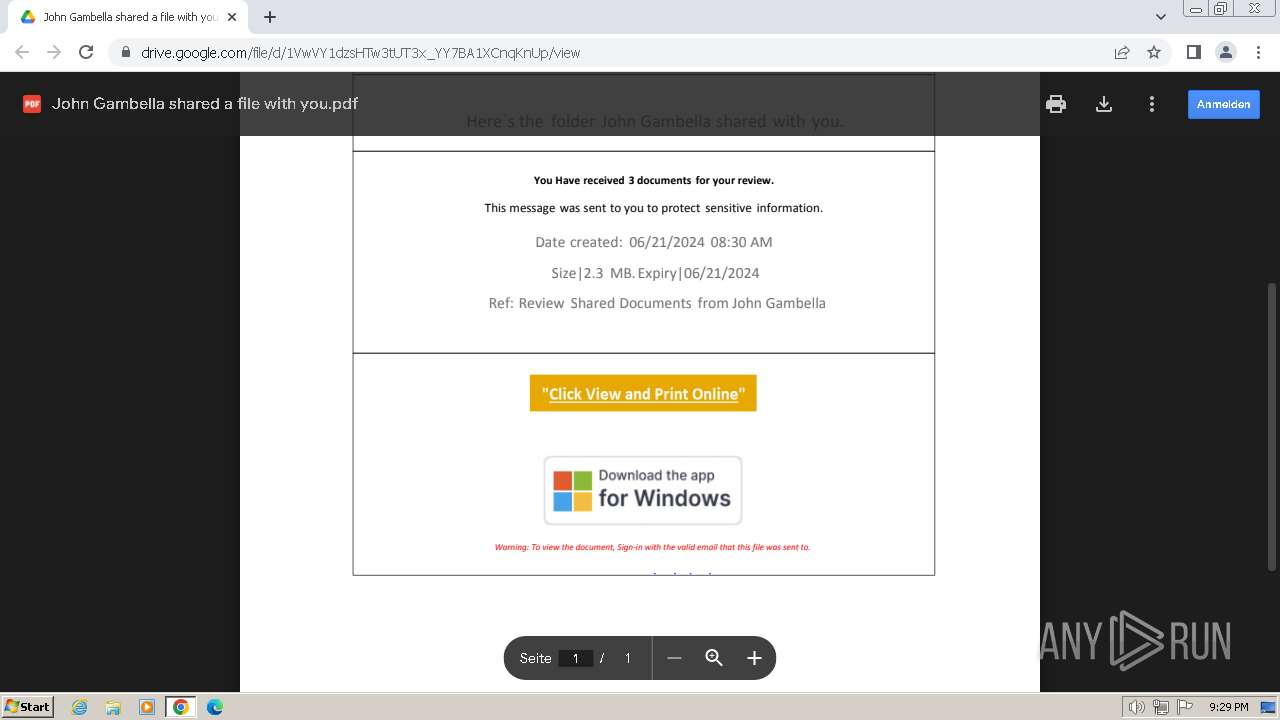This screenshot has width=1280, height=720.
Task: Toggle the browser side panel
Action: click(x=1193, y=52)
